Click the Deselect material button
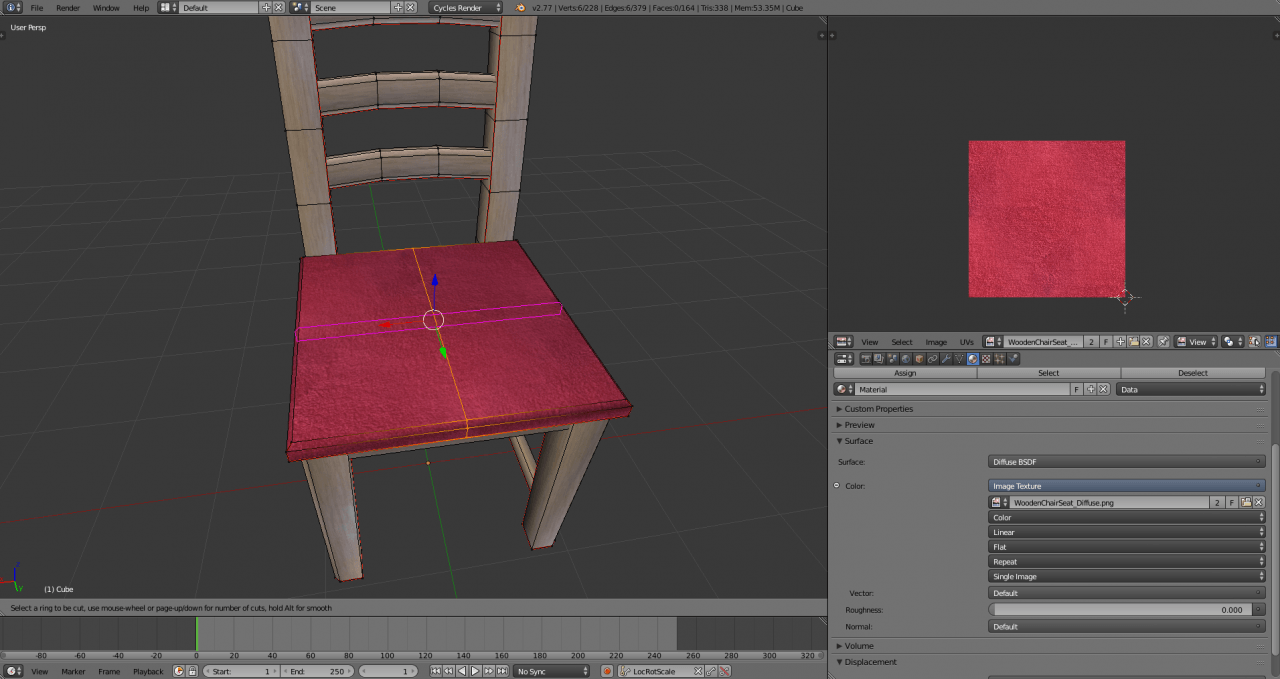Viewport: 1280px width, 679px height. (1192, 373)
